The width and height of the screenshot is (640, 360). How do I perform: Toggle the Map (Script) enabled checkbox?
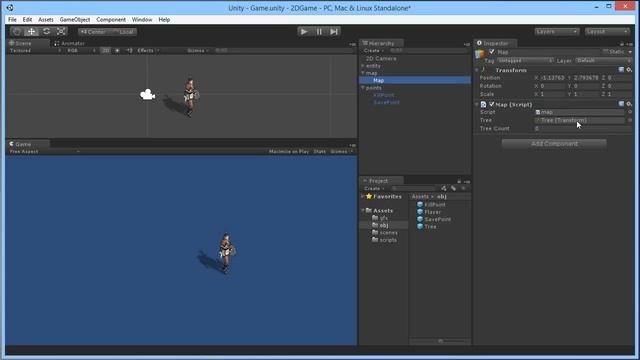point(491,104)
